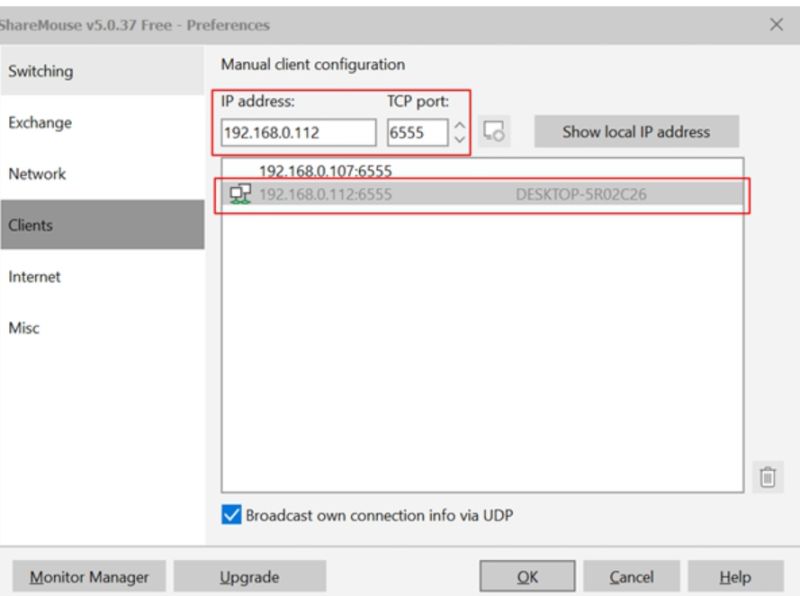Click the trash delete icon
The width and height of the screenshot is (800, 596).
pyautogui.click(x=767, y=477)
